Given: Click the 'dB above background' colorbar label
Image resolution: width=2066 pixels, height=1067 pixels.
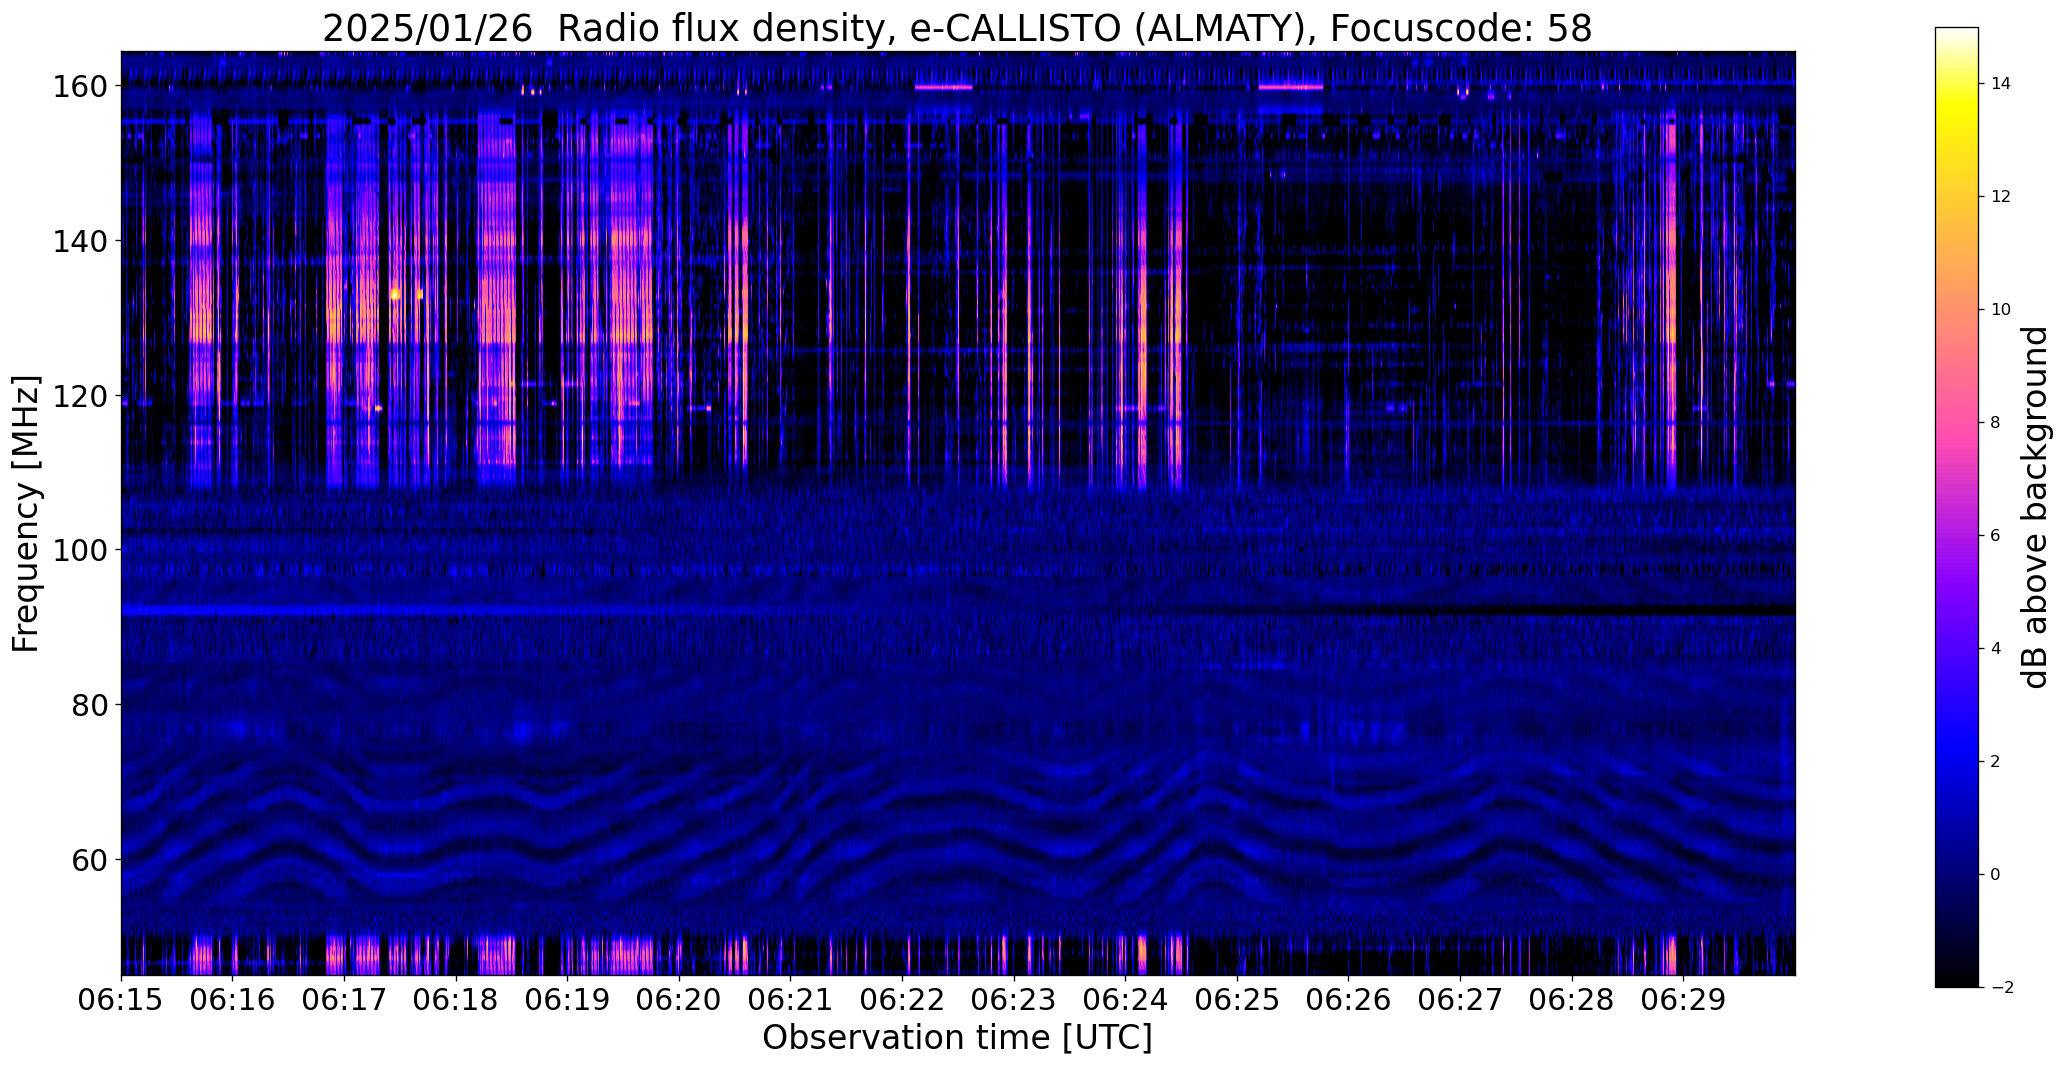Looking at the screenshot, I should tap(2035, 507).
